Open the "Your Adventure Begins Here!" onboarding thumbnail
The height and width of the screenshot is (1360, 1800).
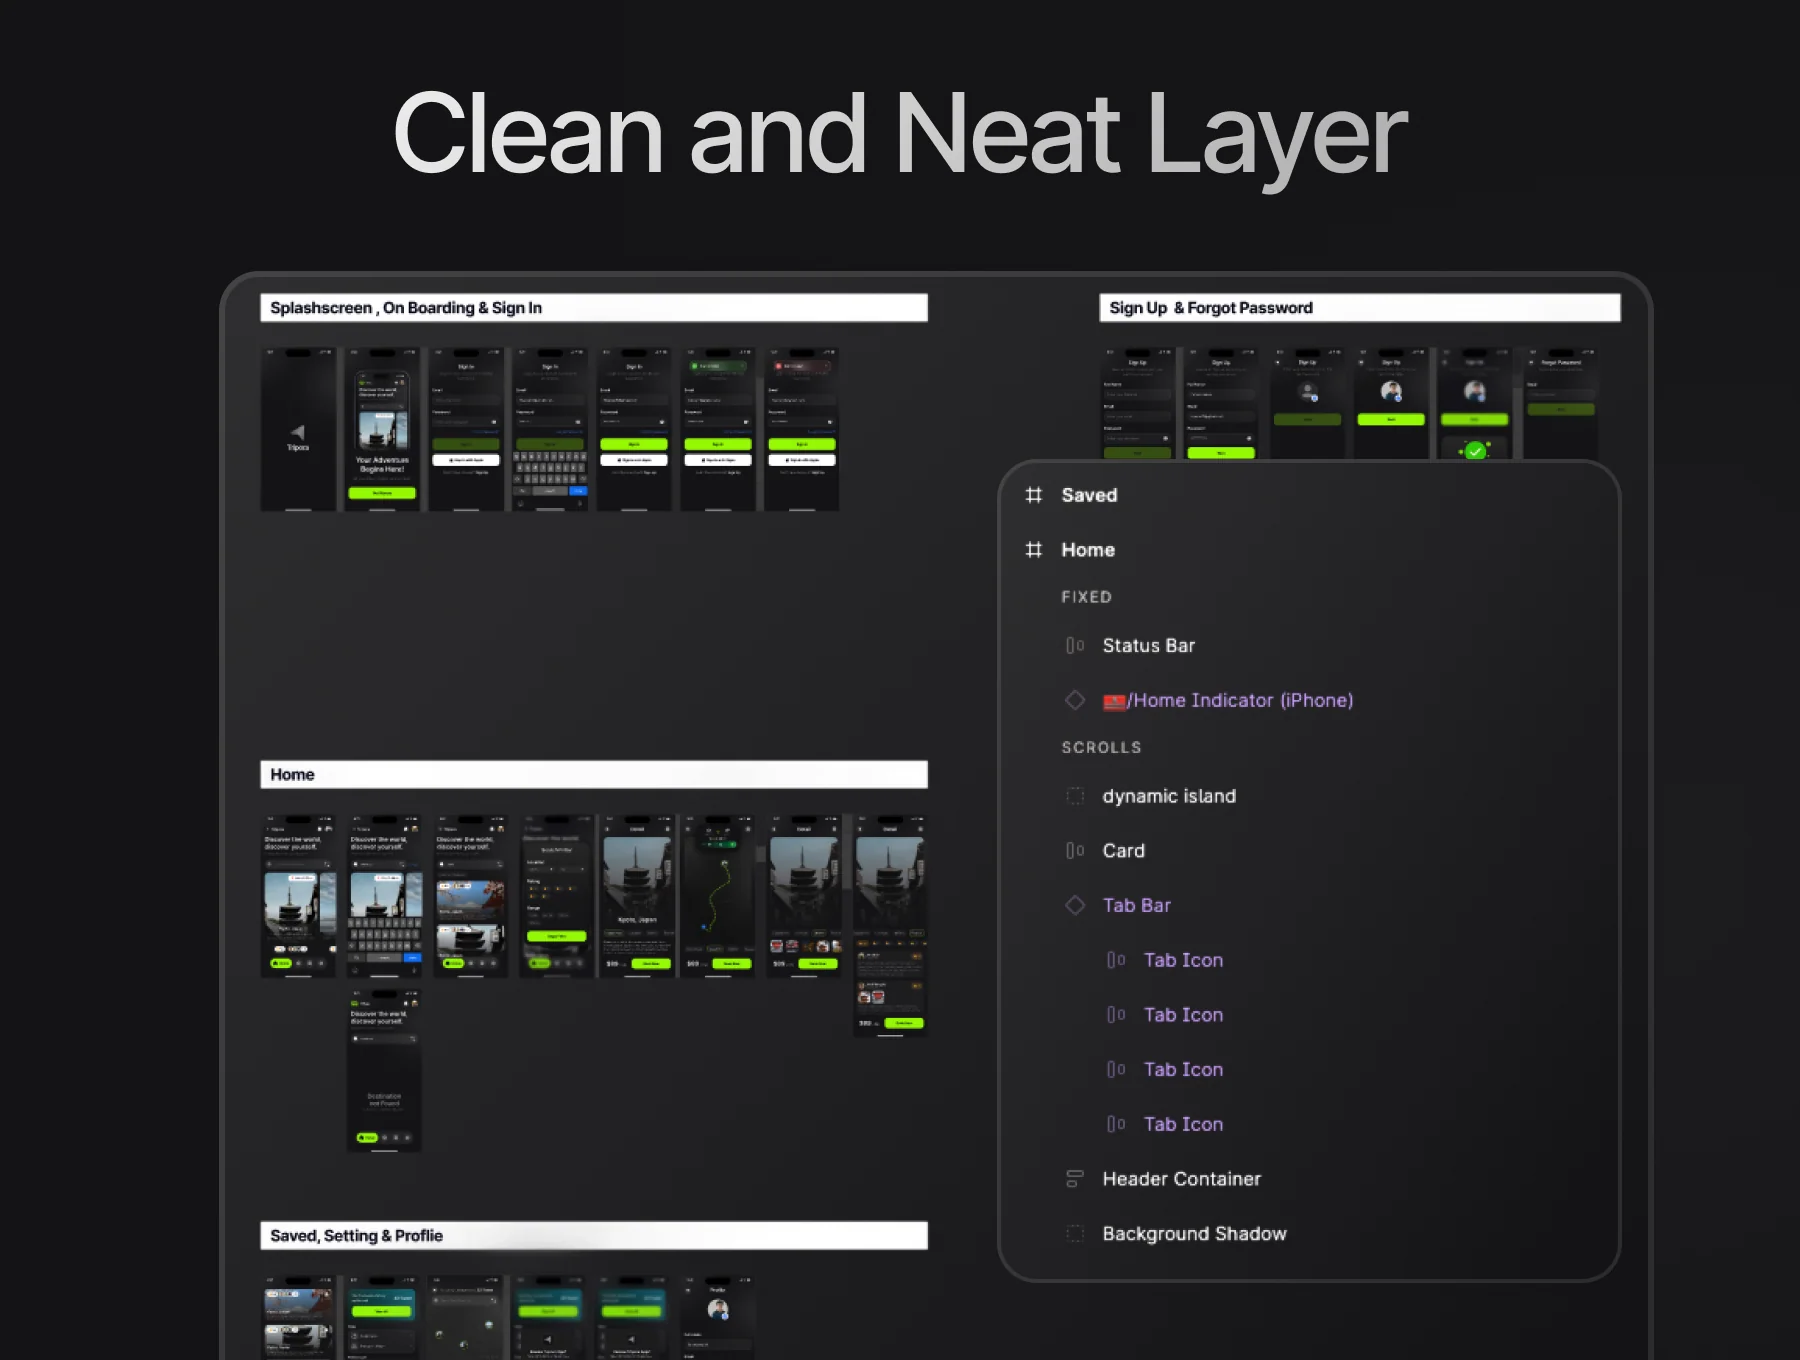(382, 429)
